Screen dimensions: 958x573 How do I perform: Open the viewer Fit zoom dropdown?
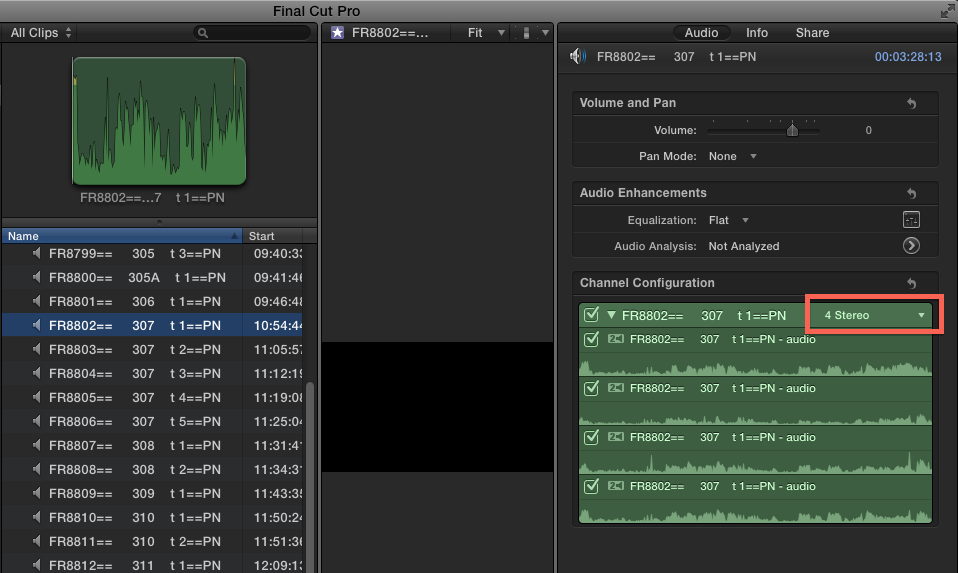point(486,33)
